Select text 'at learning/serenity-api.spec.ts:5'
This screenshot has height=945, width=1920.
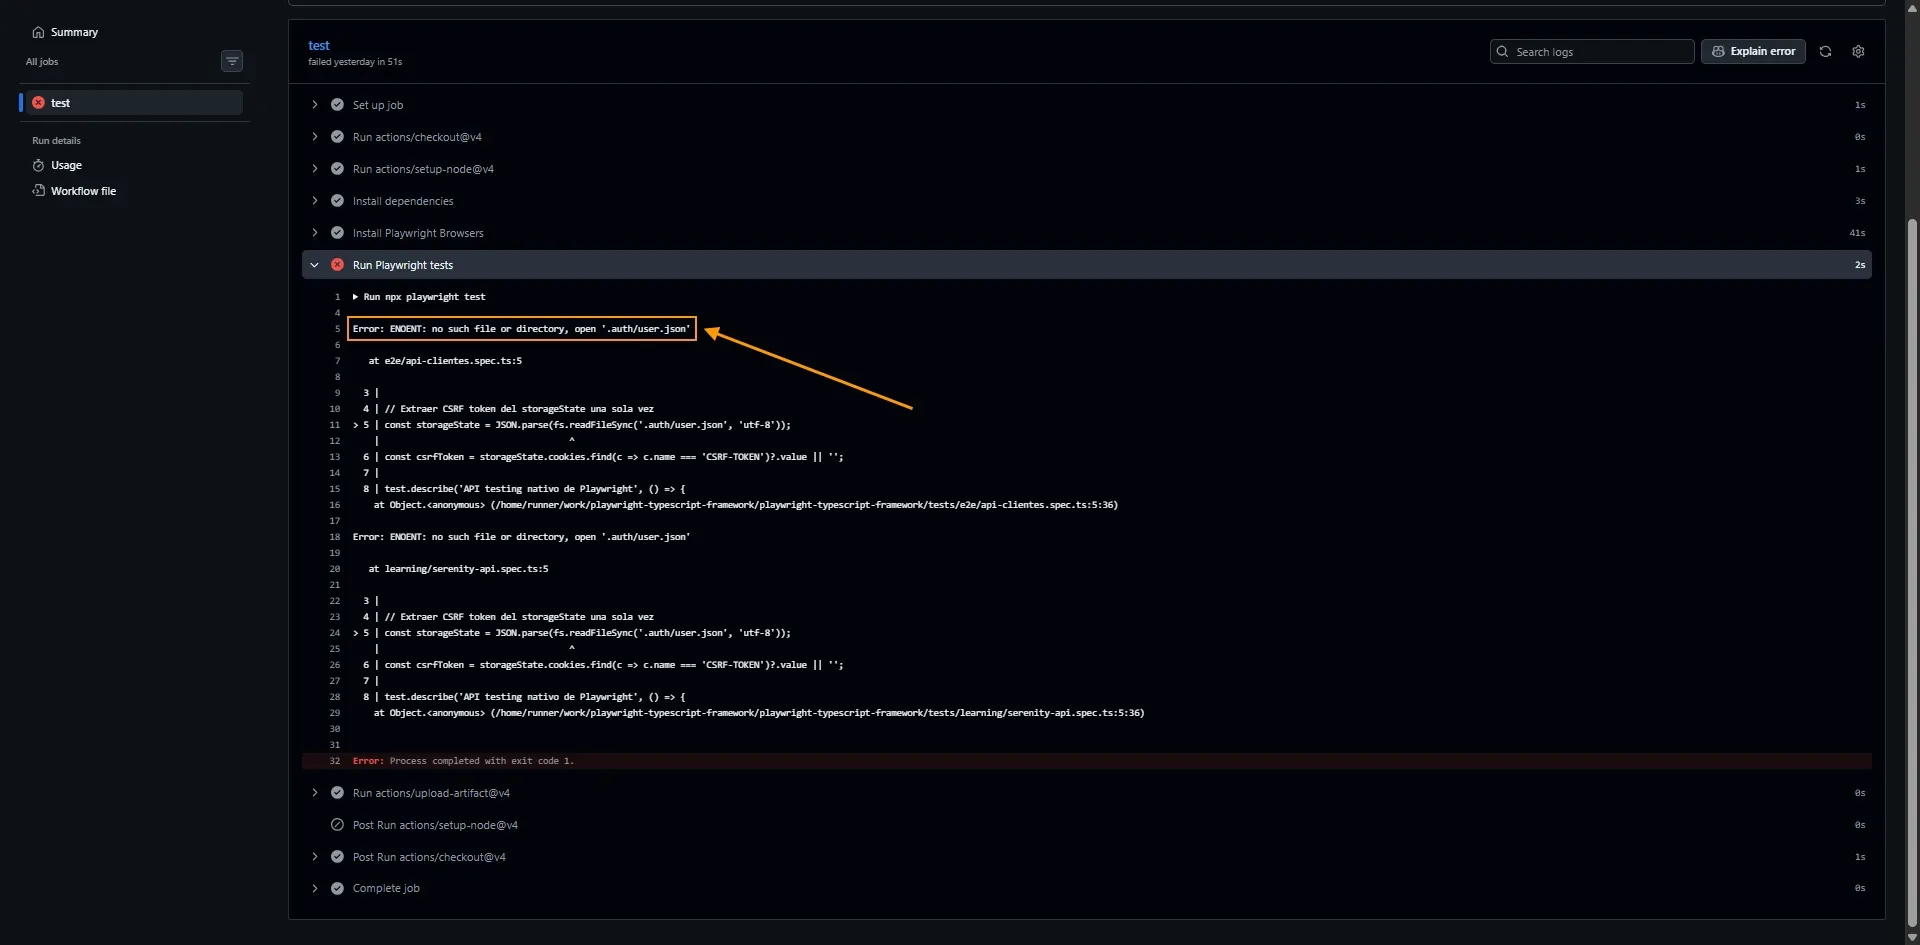click(458, 569)
